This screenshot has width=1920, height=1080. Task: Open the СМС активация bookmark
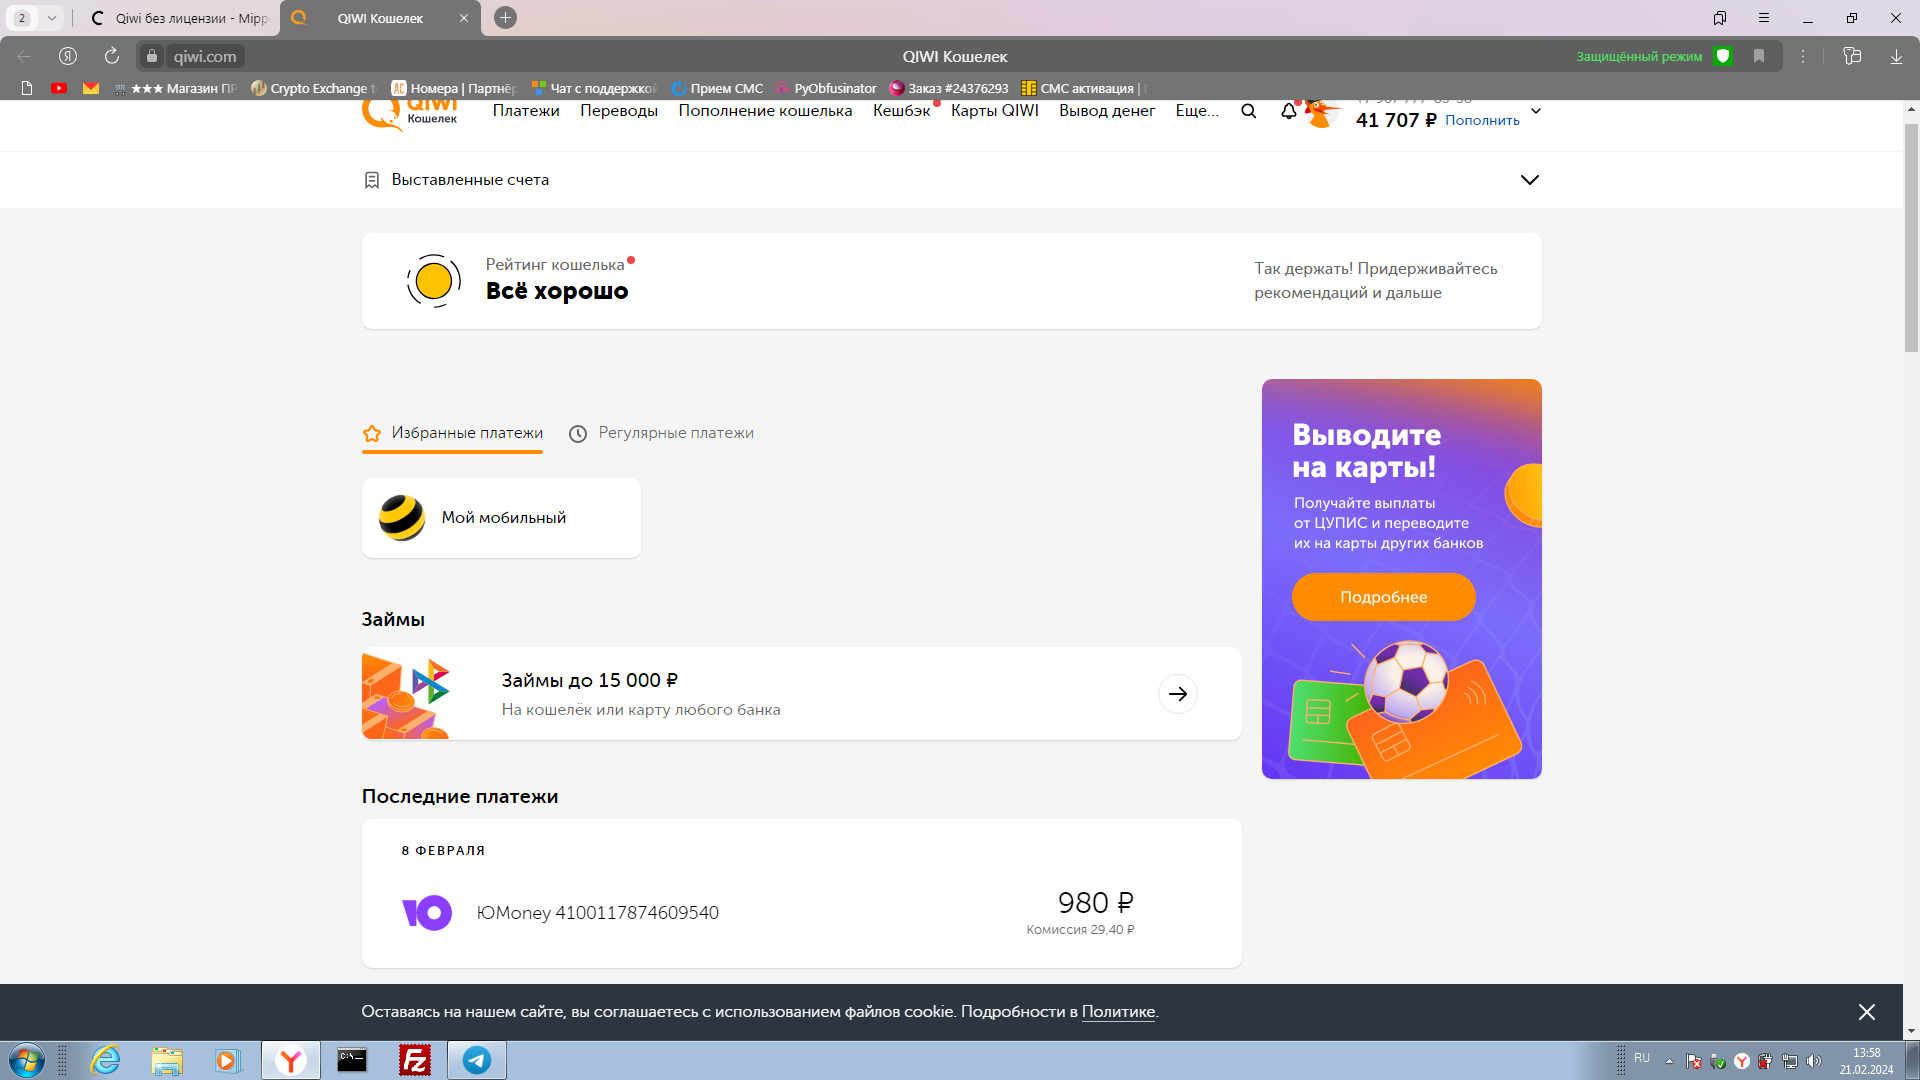click(1084, 88)
